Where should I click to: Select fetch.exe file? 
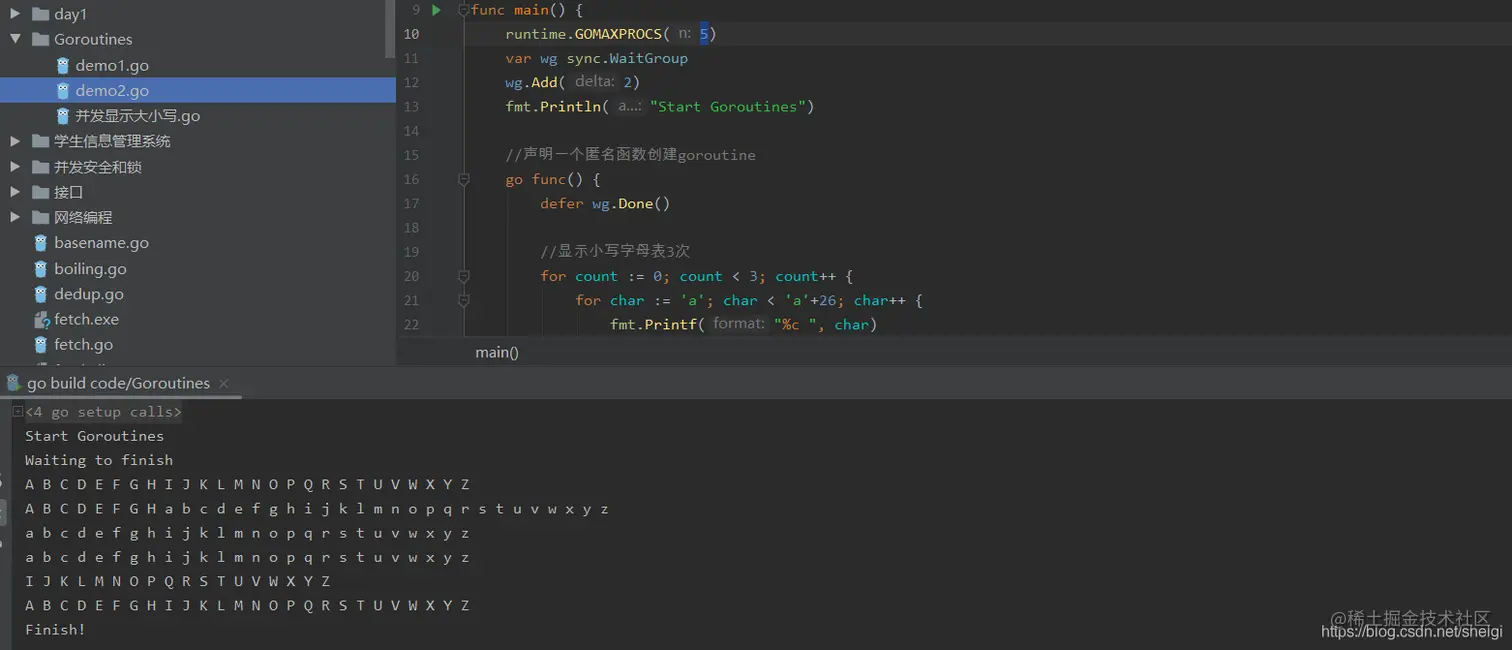click(x=86, y=319)
